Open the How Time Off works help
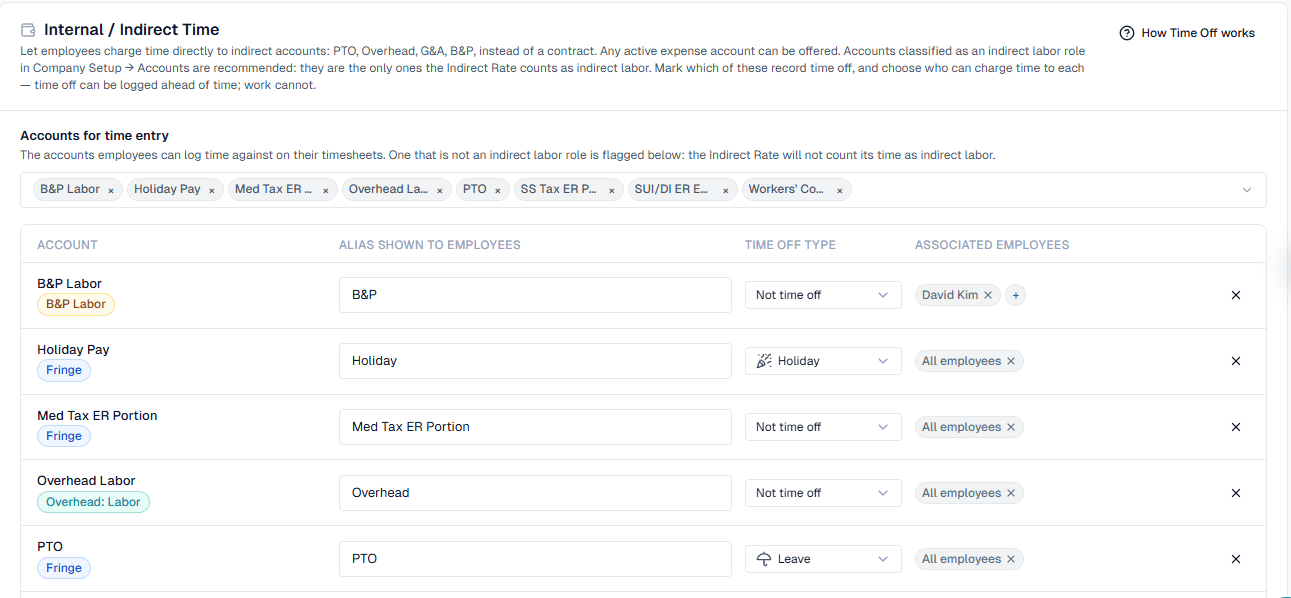This screenshot has width=1291, height=598. click(x=1187, y=33)
